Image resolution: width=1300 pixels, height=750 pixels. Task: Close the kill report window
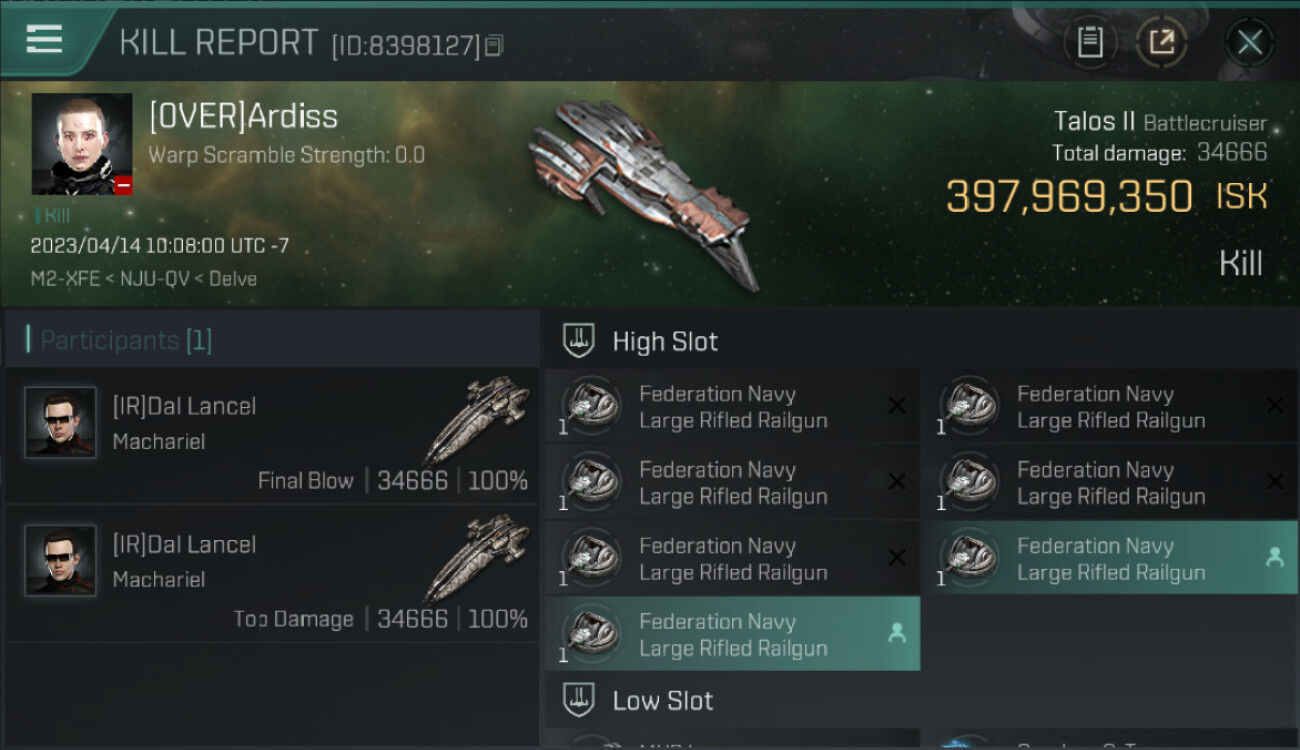(1249, 42)
